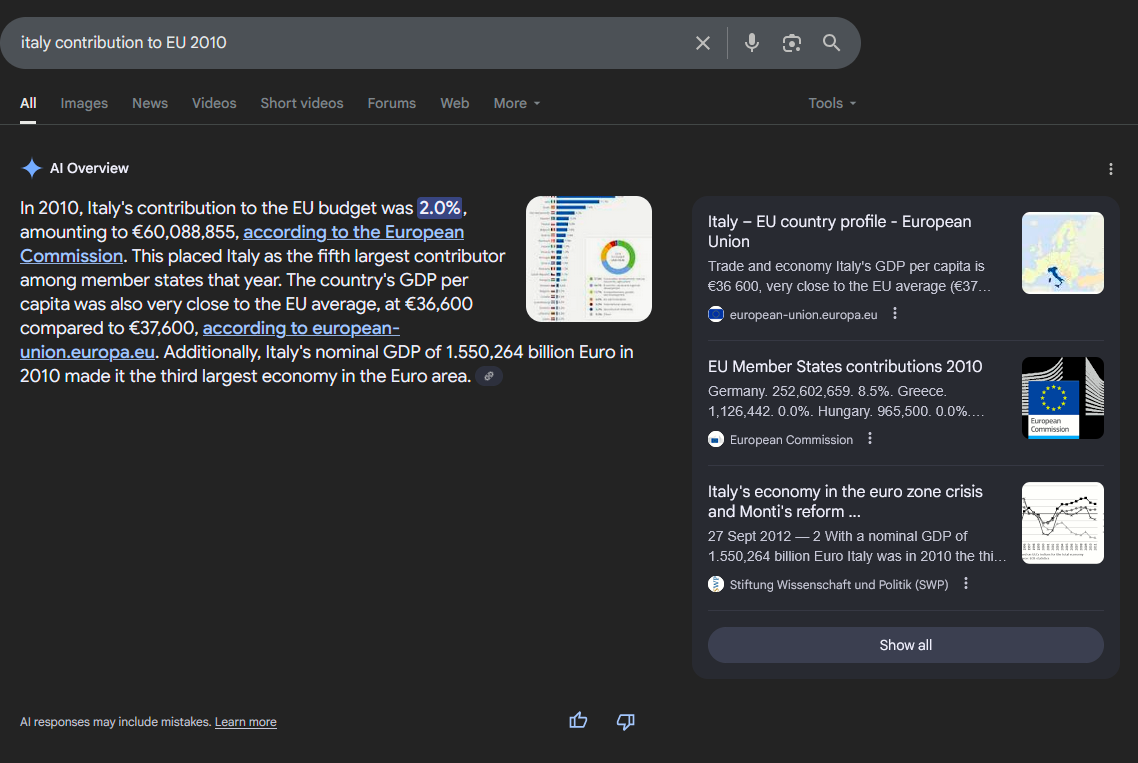Give thumbs down to AI response
Image resolution: width=1138 pixels, height=763 pixels.
tap(626, 721)
